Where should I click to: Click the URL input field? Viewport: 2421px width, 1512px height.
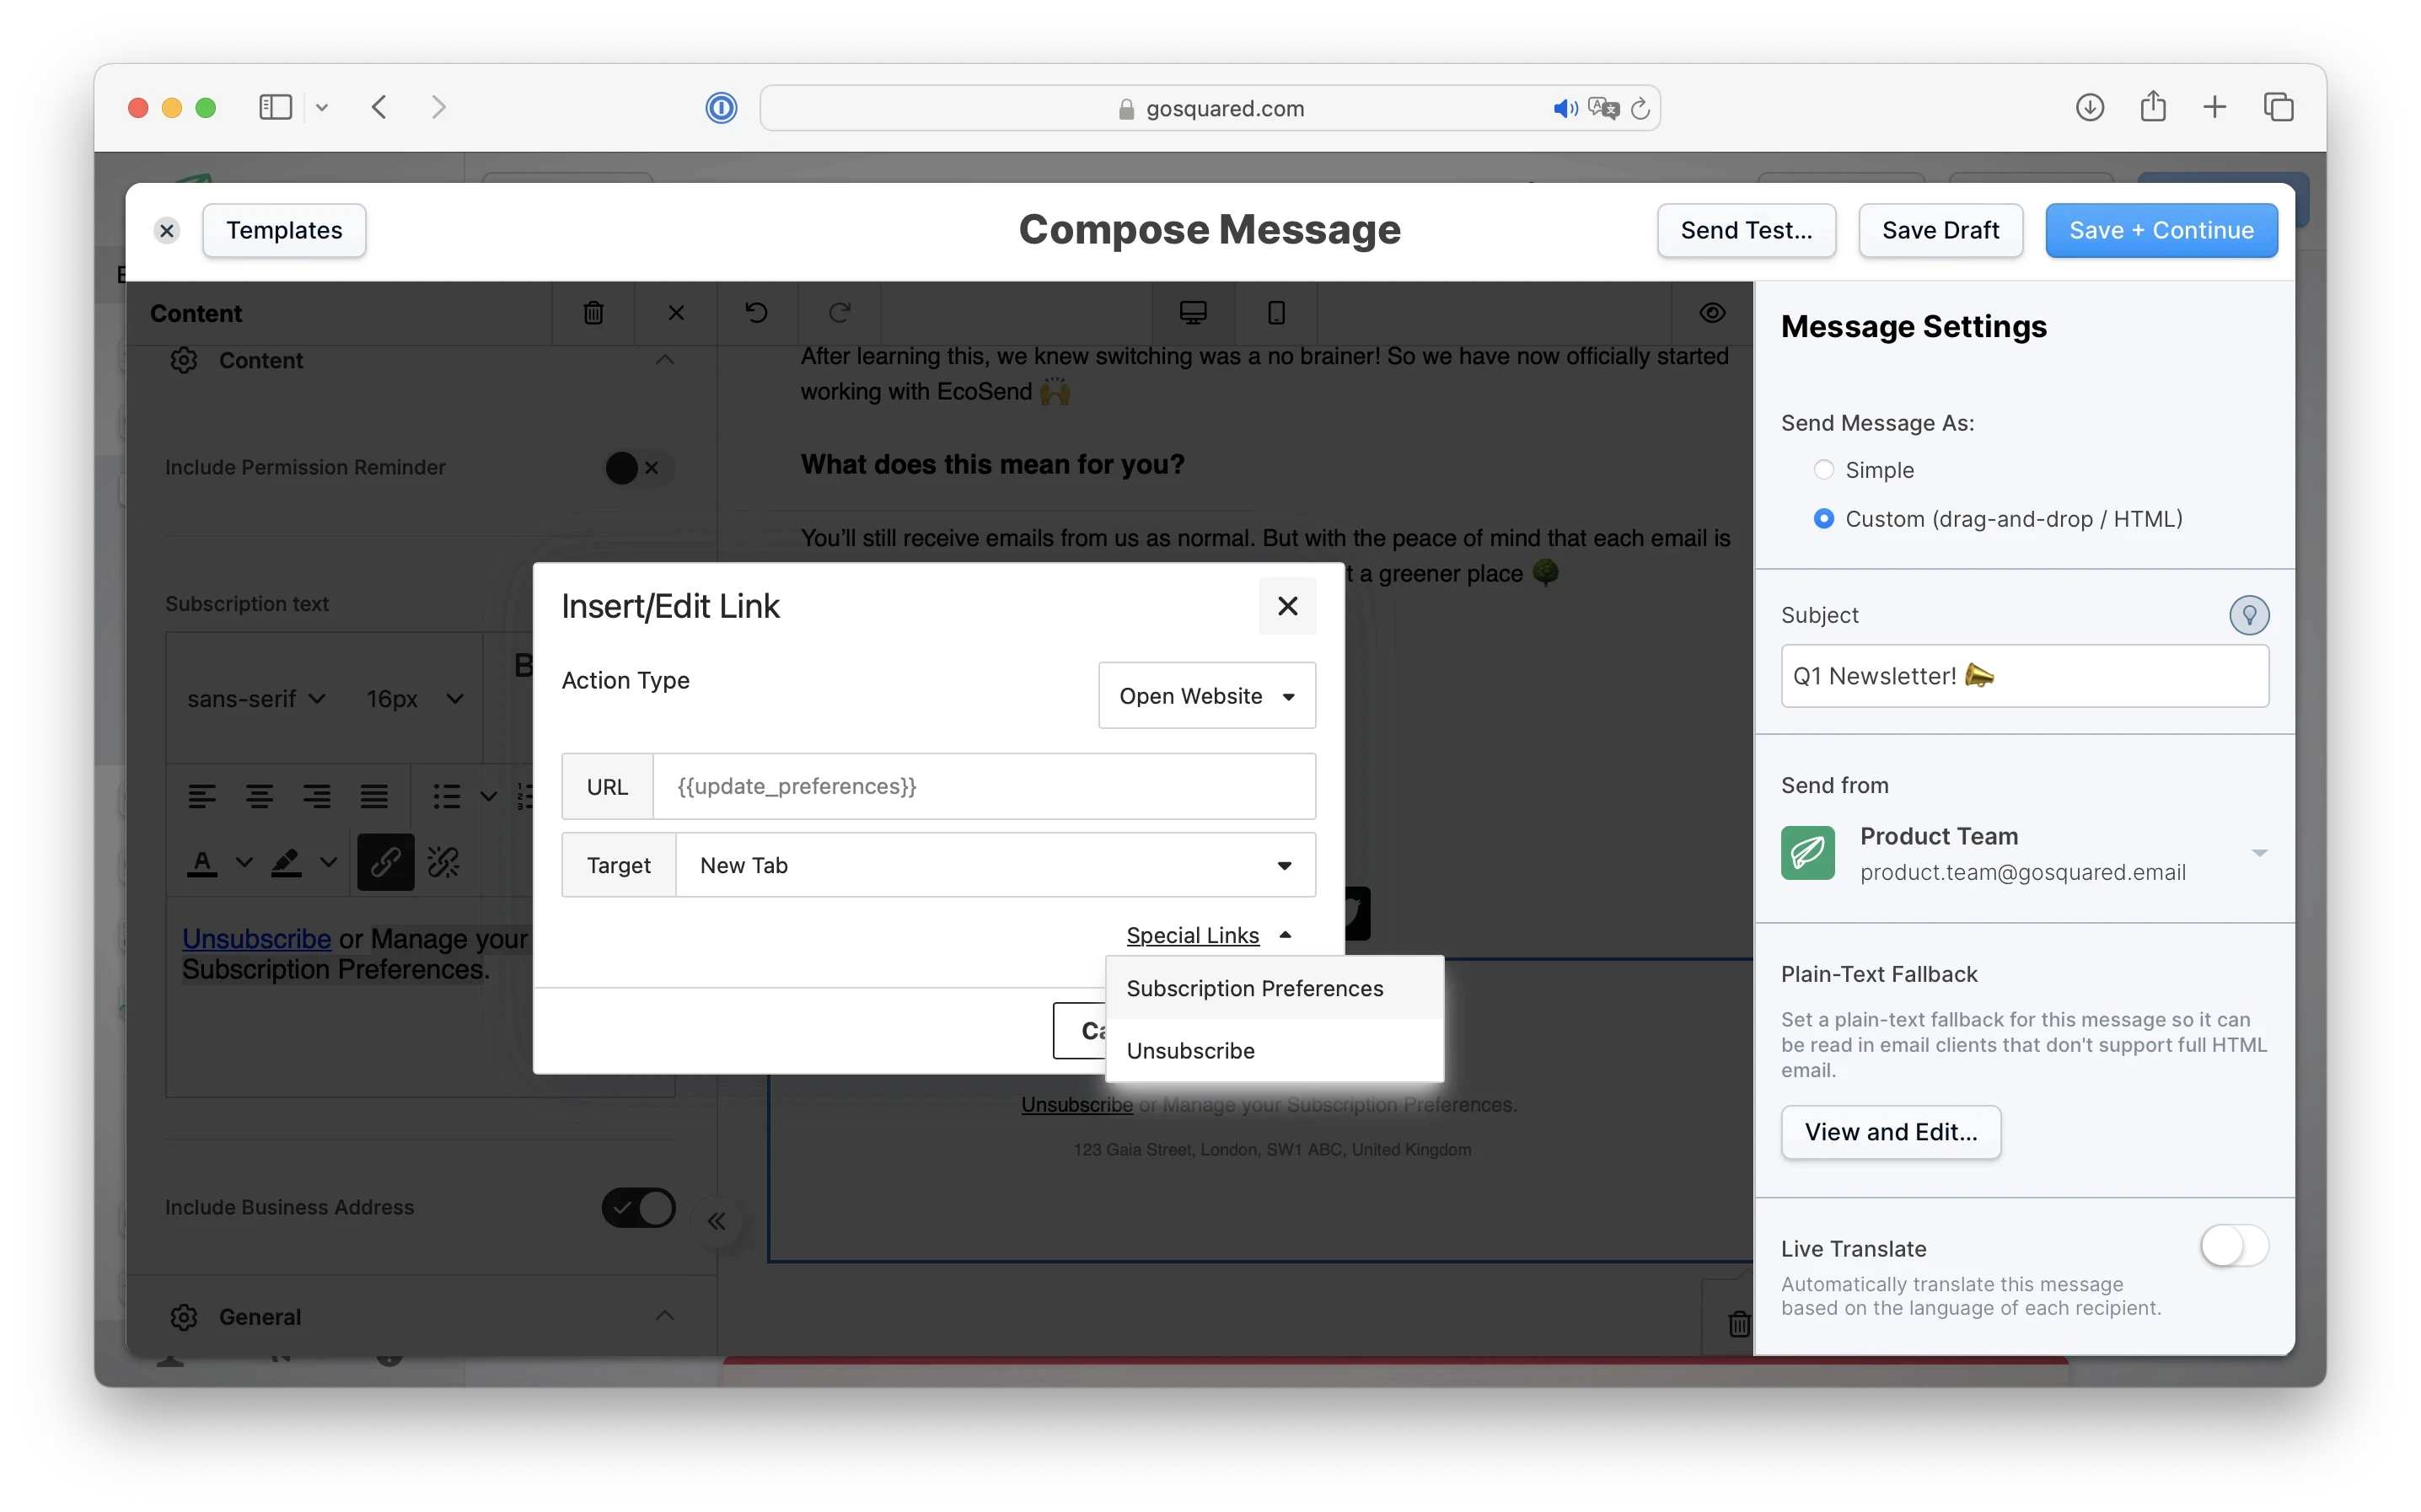point(983,786)
